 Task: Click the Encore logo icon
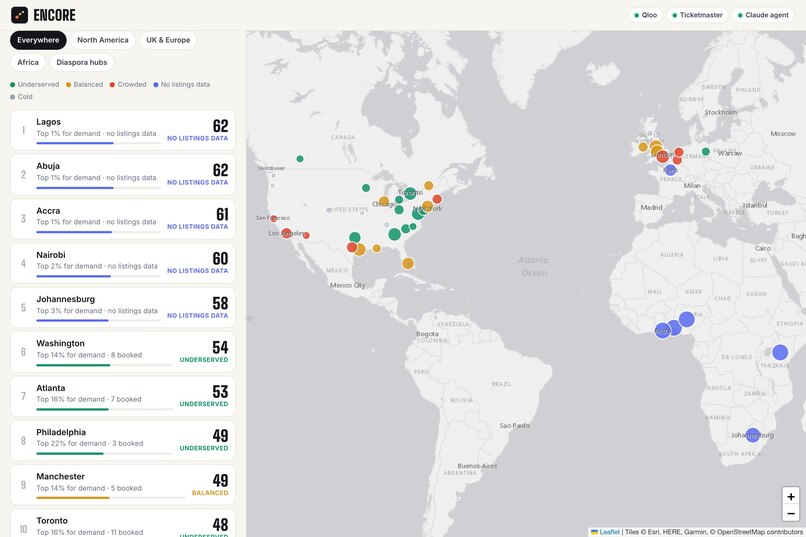(x=20, y=15)
